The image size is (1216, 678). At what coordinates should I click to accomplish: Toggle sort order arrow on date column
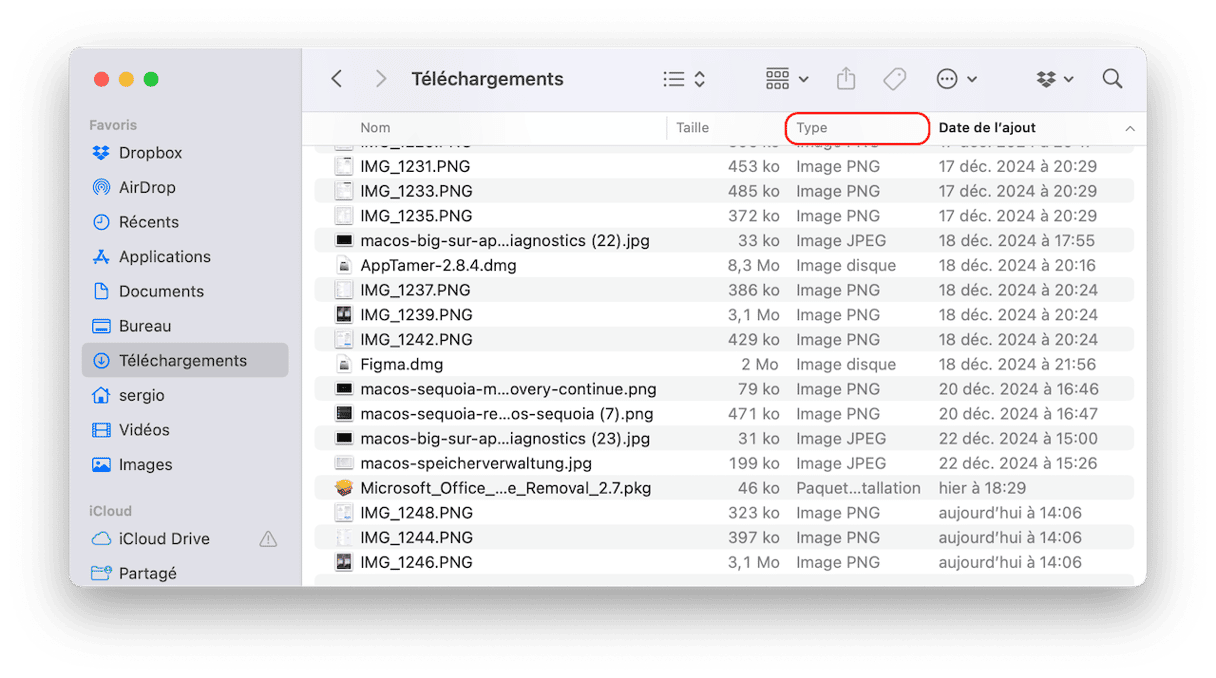[1130, 128]
